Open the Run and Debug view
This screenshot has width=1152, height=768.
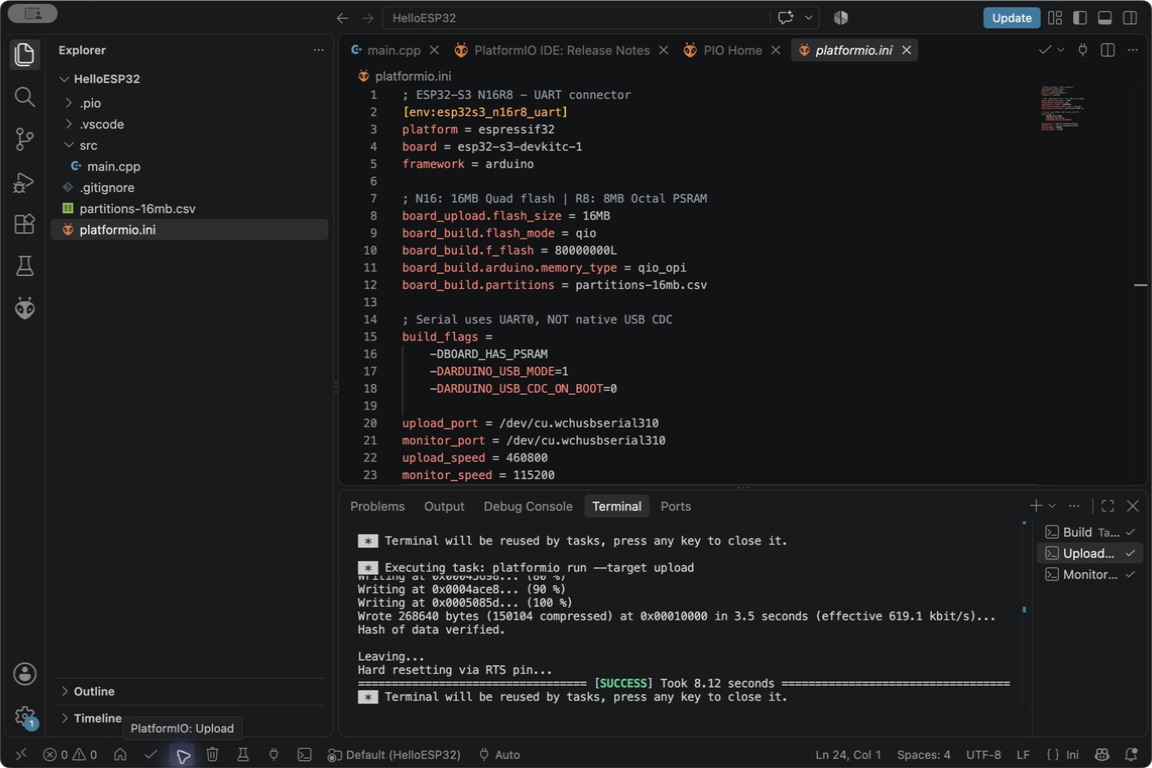click(x=24, y=182)
